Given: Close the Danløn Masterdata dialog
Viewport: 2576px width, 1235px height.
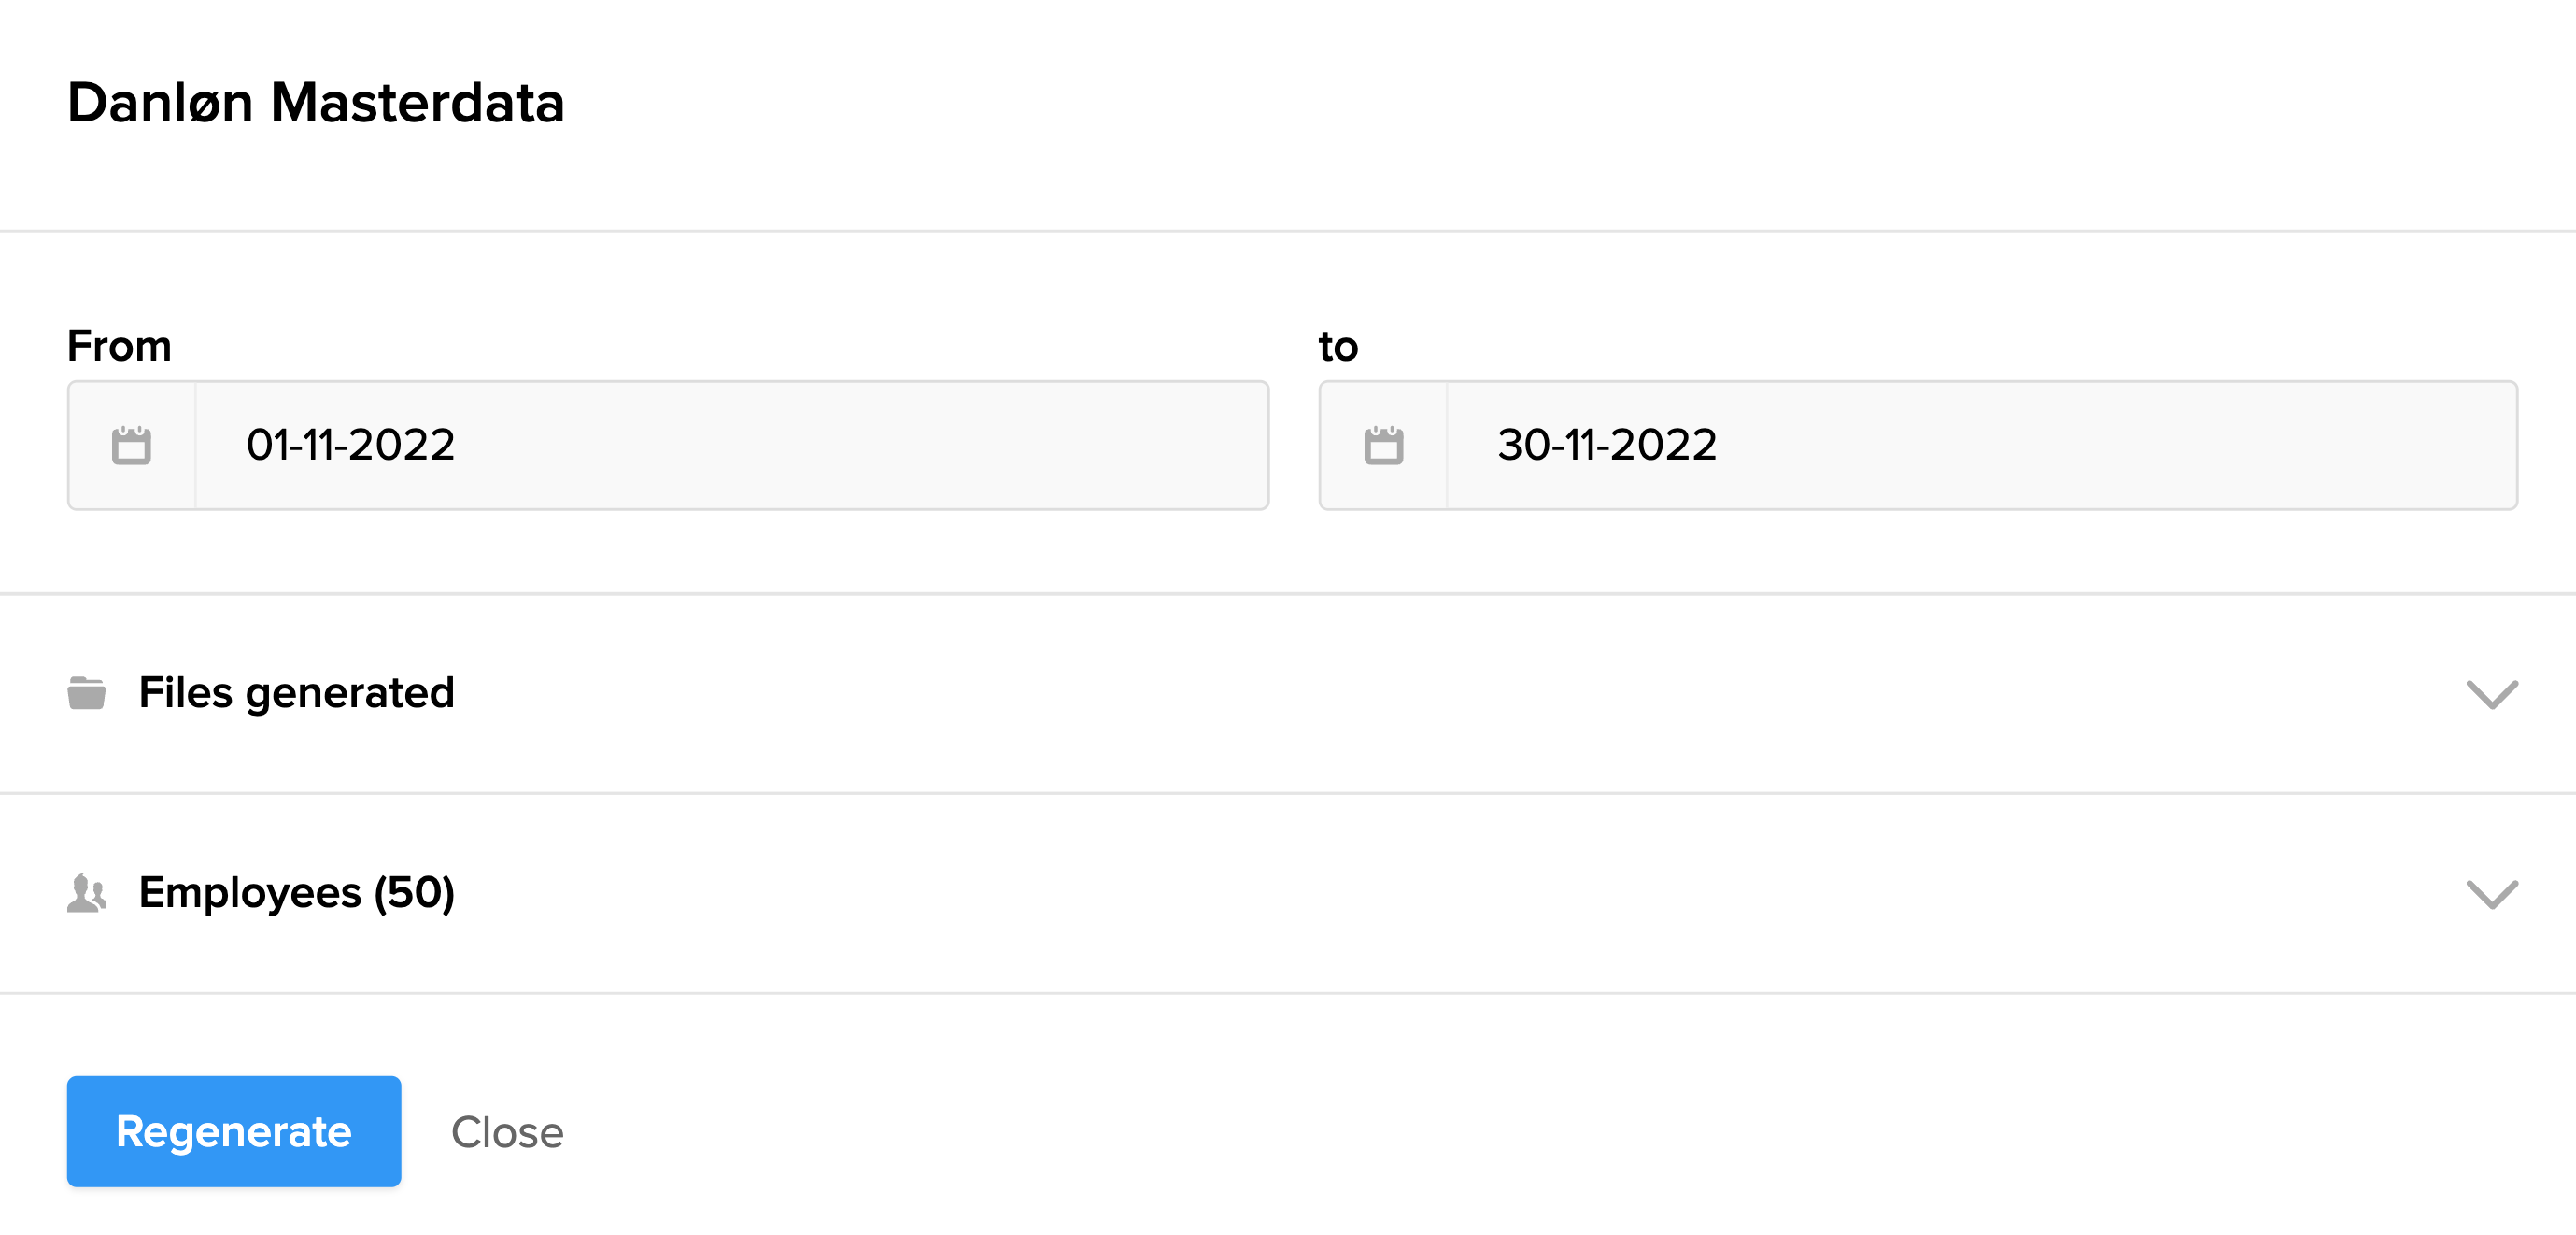Looking at the screenshot, I should coord(506,1132).
